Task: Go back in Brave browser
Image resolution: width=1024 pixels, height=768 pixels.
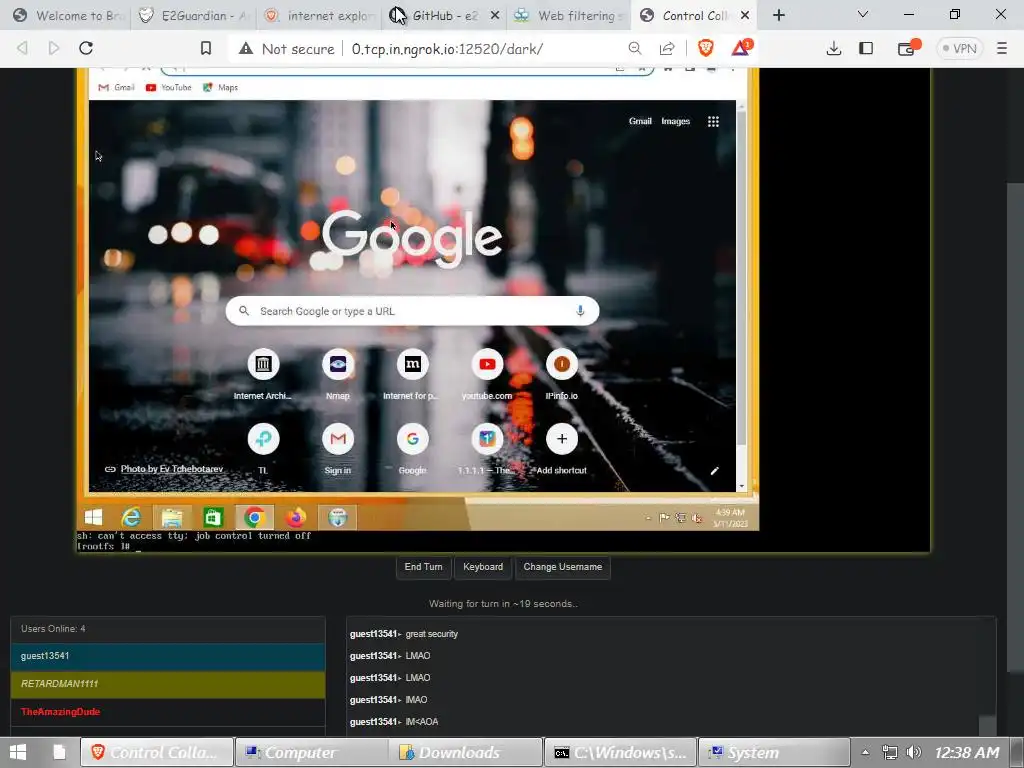Action: pos(22,48)
